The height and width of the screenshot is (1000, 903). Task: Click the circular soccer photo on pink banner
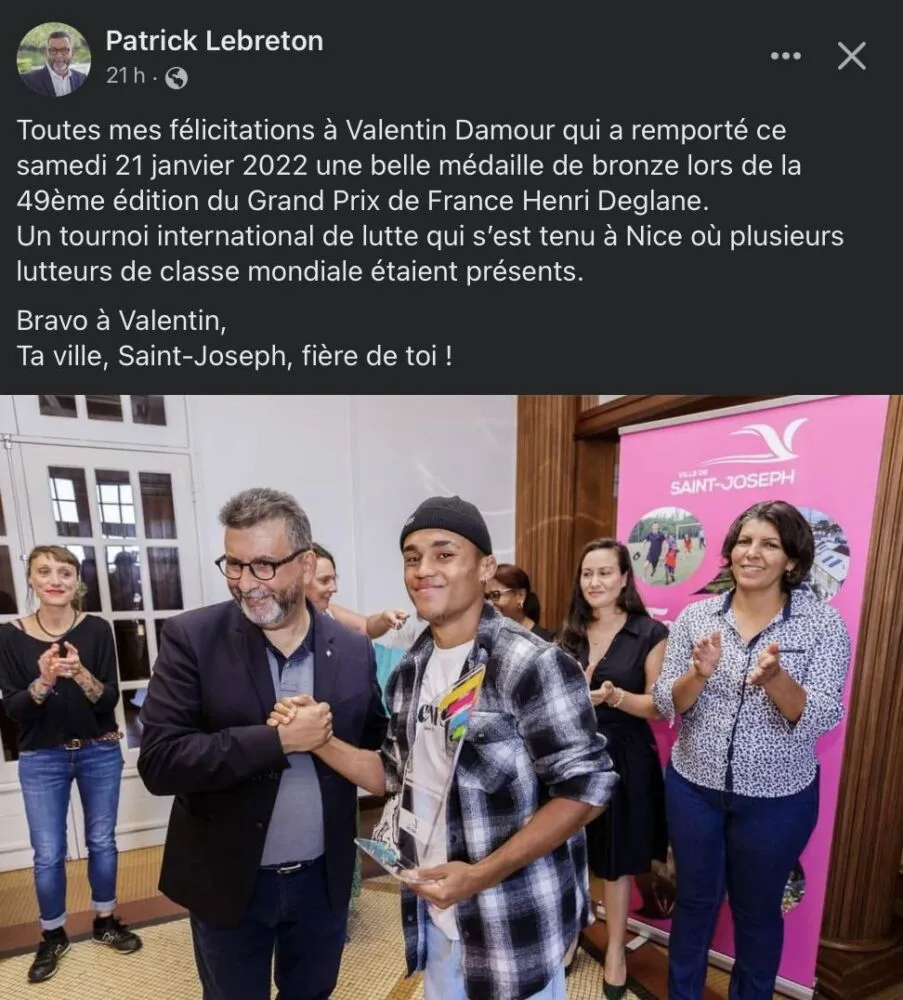668,546
